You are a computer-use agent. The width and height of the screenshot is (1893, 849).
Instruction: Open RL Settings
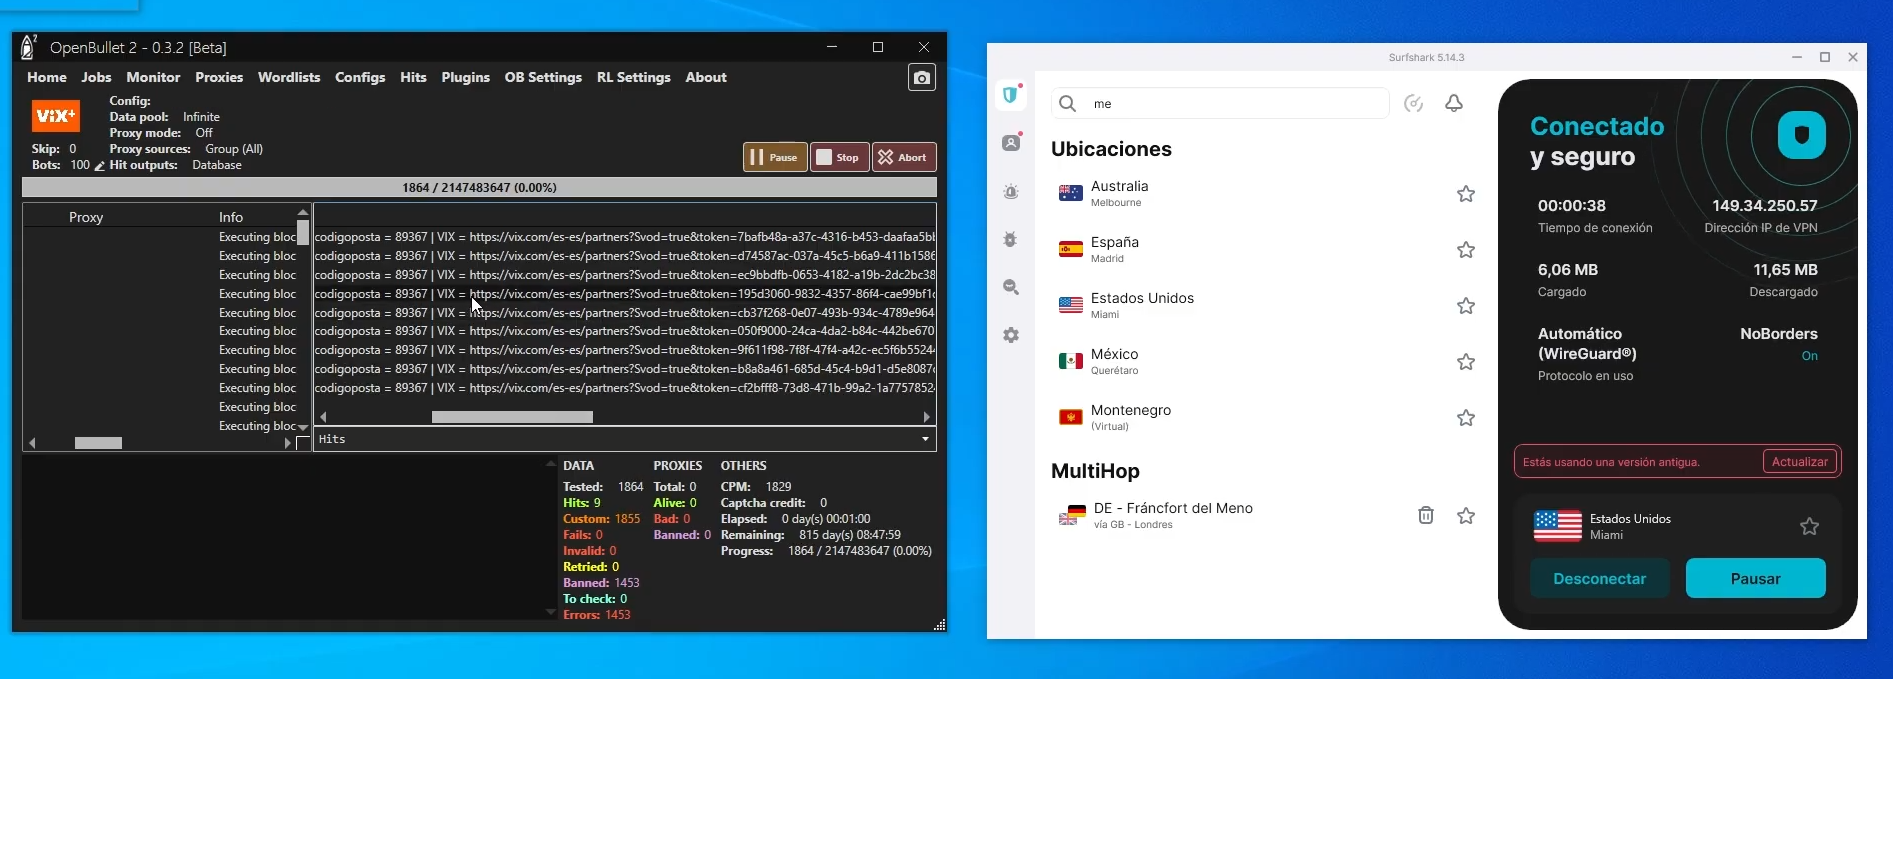coord(633,77)
